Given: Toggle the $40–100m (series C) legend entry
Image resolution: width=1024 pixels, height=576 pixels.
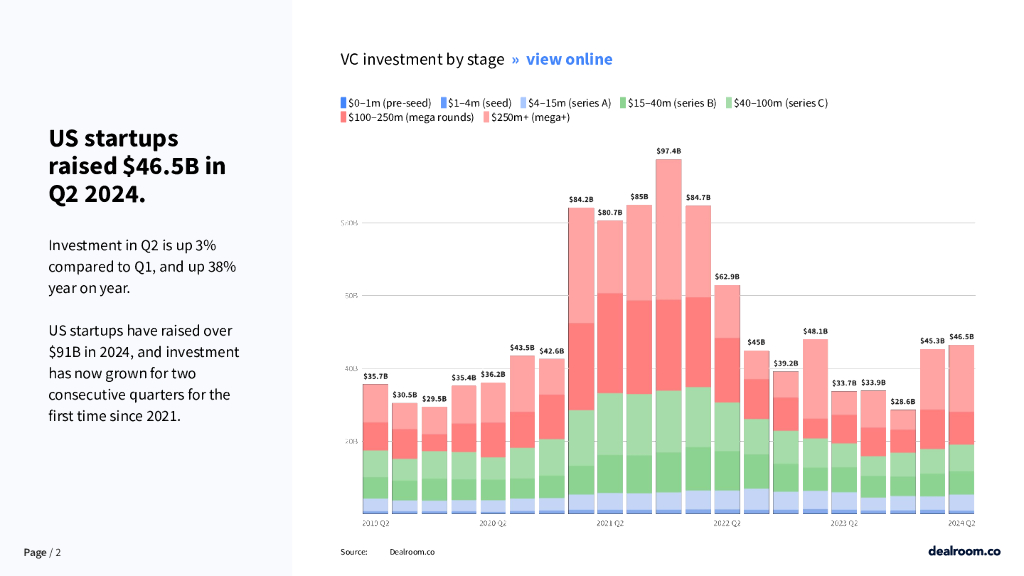Looking at the screenshot, I should (x=776, y=103).
